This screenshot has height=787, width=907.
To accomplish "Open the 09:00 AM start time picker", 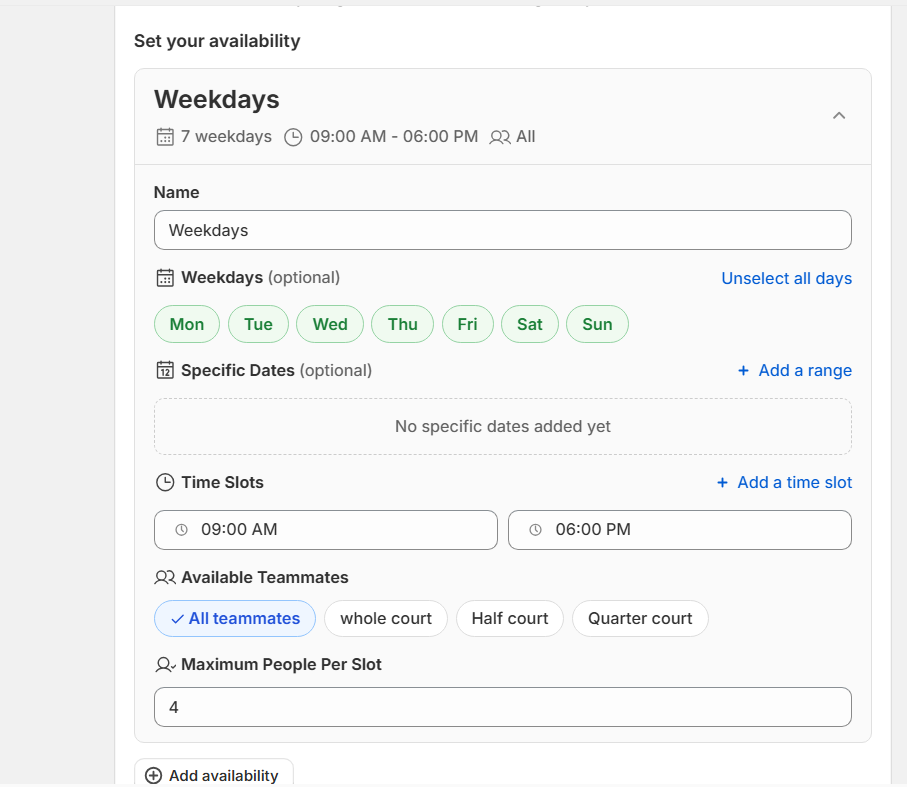I will (325, 530).
